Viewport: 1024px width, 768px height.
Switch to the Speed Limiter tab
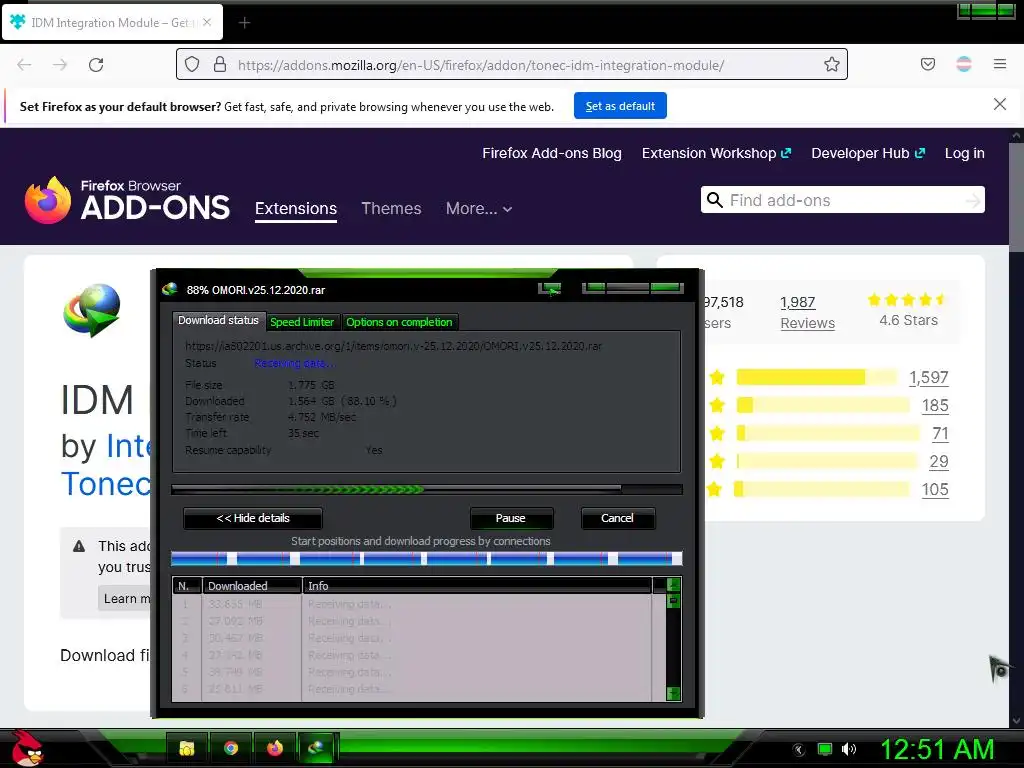(302, 322)
